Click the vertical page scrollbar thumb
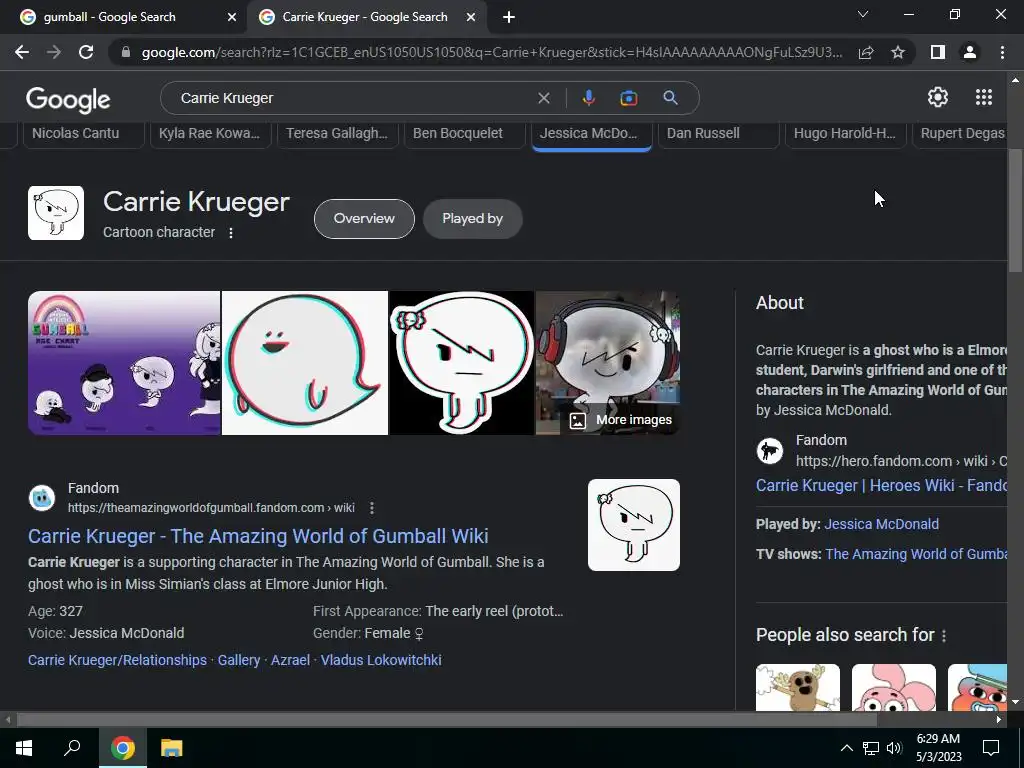 tap(1015, 210)
